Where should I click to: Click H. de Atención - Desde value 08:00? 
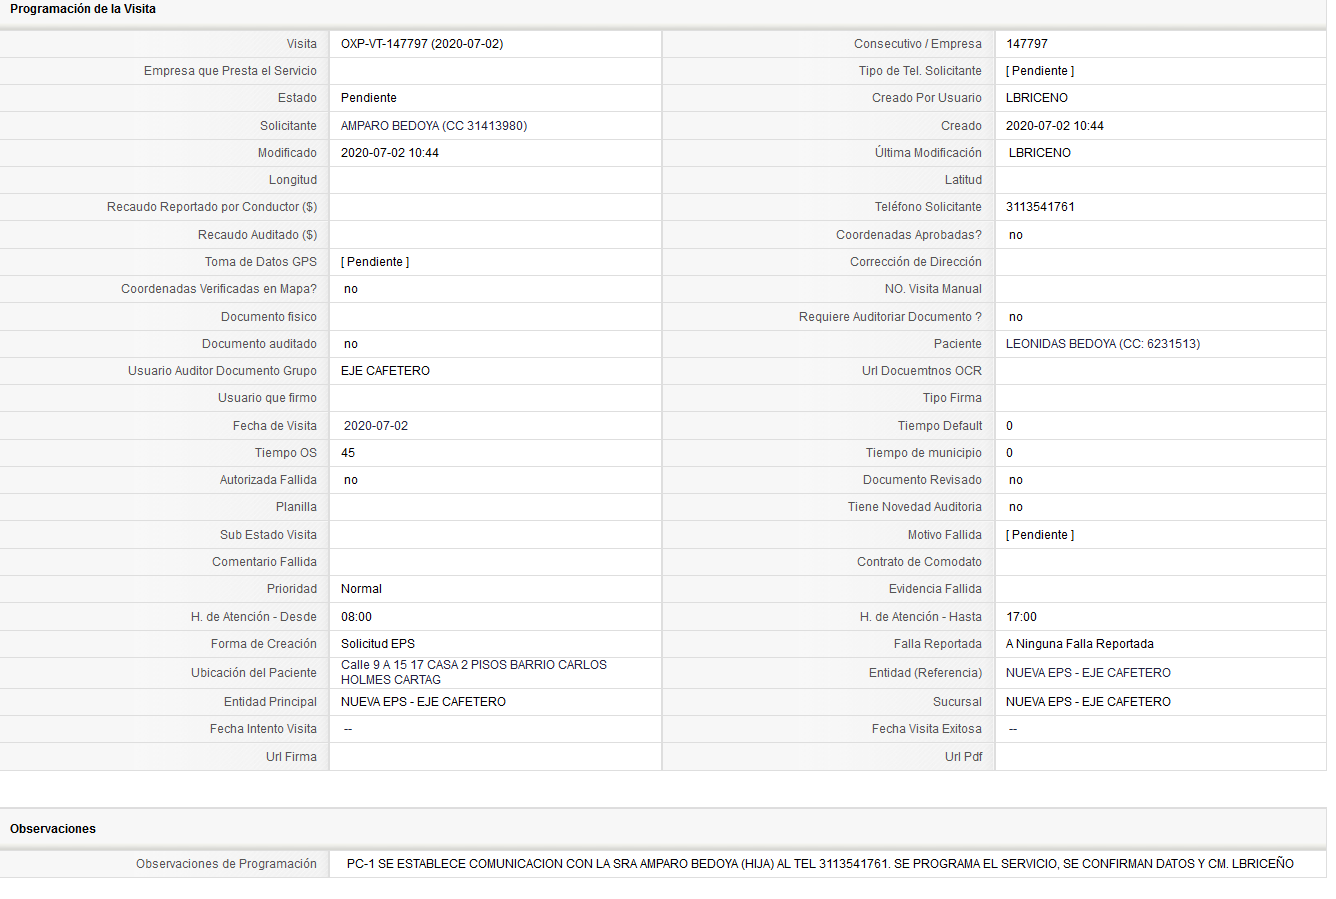[357, 617]
